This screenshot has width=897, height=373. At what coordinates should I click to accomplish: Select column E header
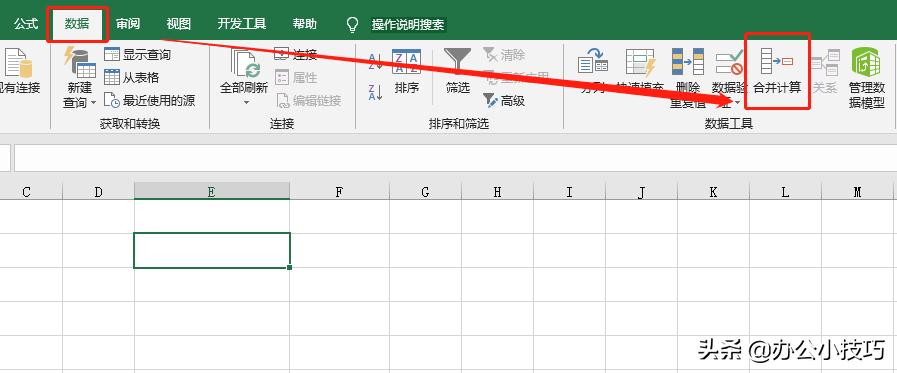[212, 192]
